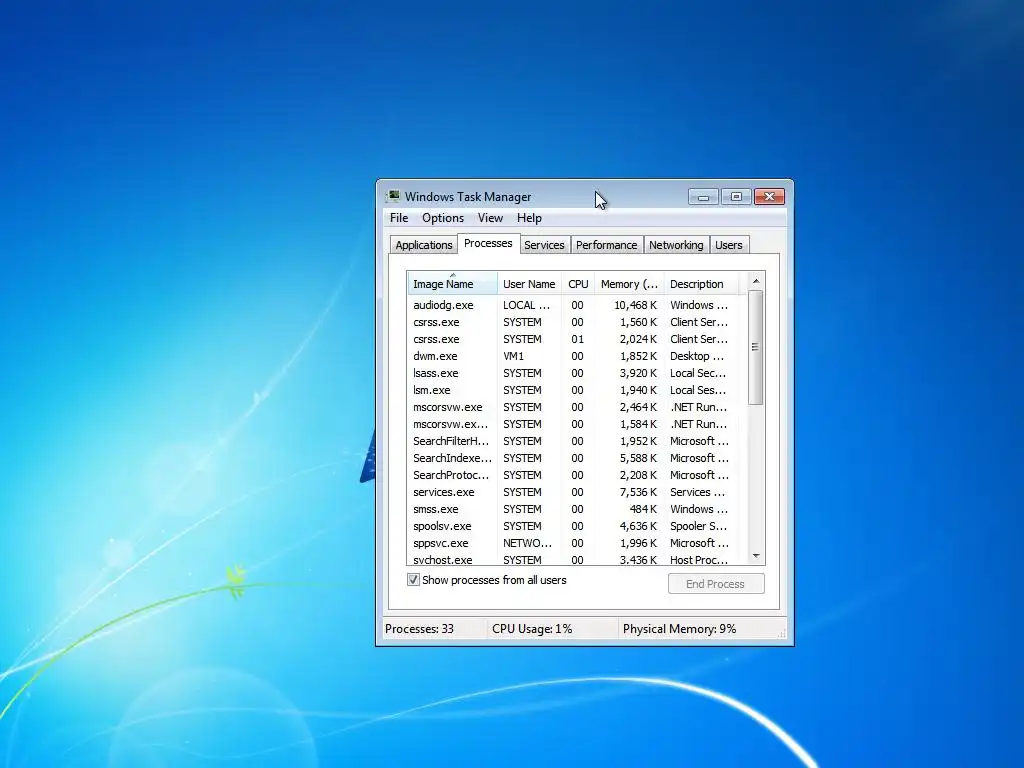Viewport: 1024px width, 768px height.
Task: Minimize the Task Manager window
Action: click(x=703, y=197)
